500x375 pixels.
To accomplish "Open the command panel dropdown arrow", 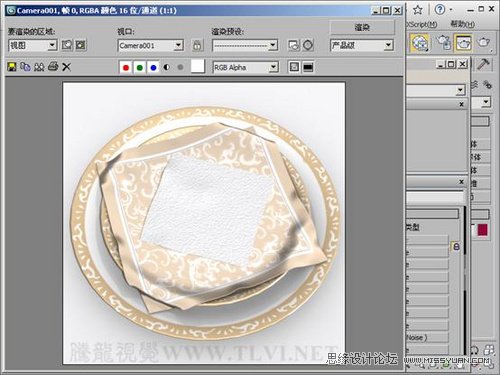I will (x=486, y=102).
